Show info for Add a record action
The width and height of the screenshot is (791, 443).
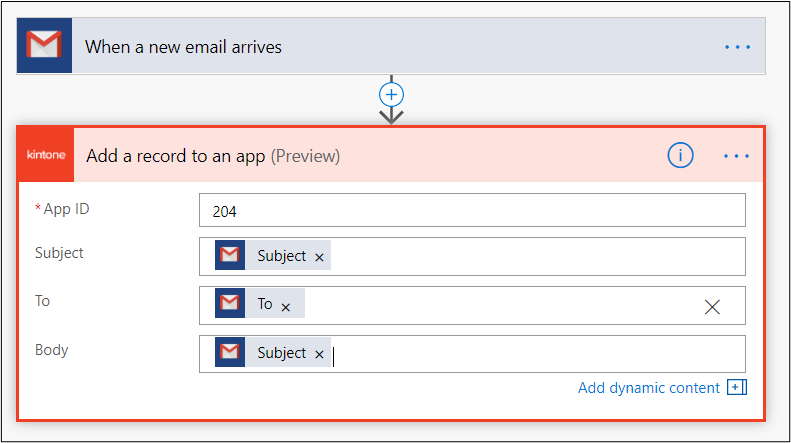click(680, 155)
